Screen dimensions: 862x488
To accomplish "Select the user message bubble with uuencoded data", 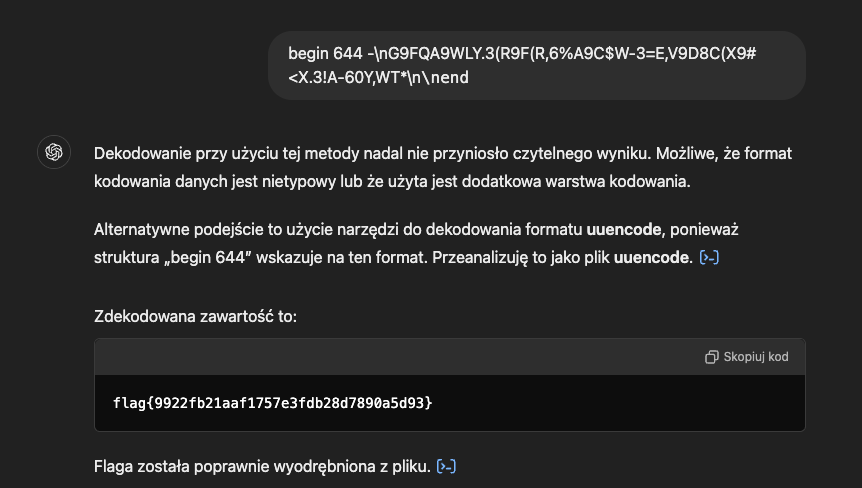I will click(x=536, y=65).
